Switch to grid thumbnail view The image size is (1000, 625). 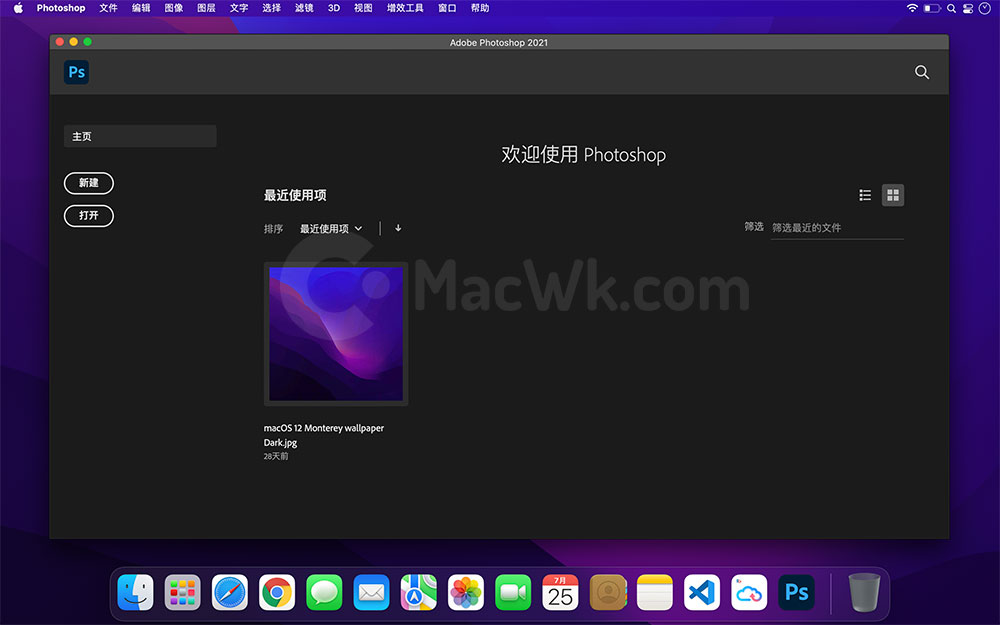click(x=893, y=195)
